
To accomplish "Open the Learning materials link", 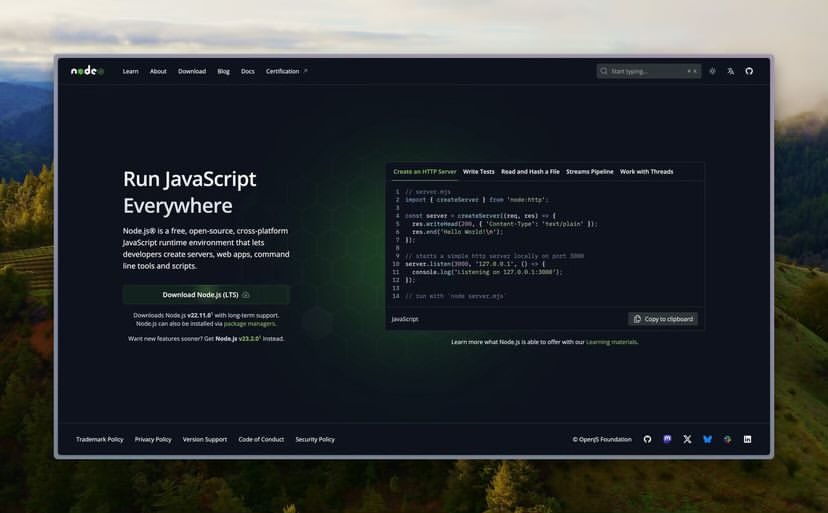I will 611,342.
